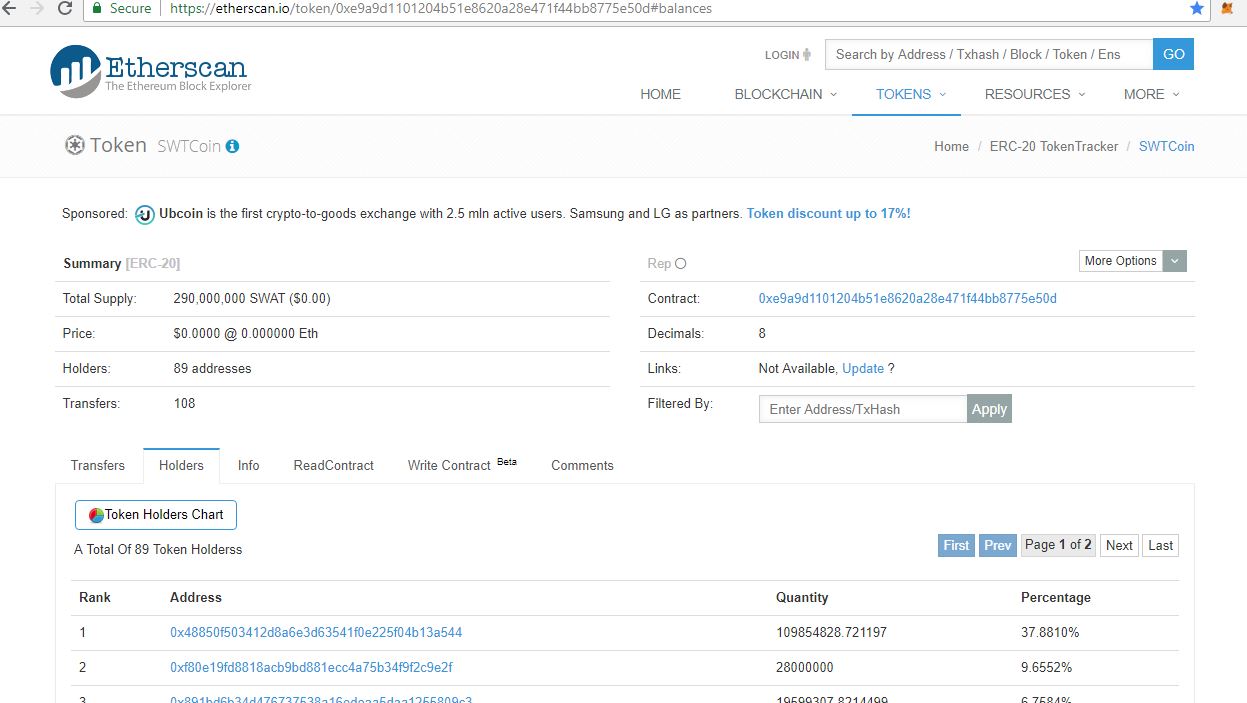This screenshot has height=703, width=1247.
Task: Click quantity 28000000
Action: [805, 668]
